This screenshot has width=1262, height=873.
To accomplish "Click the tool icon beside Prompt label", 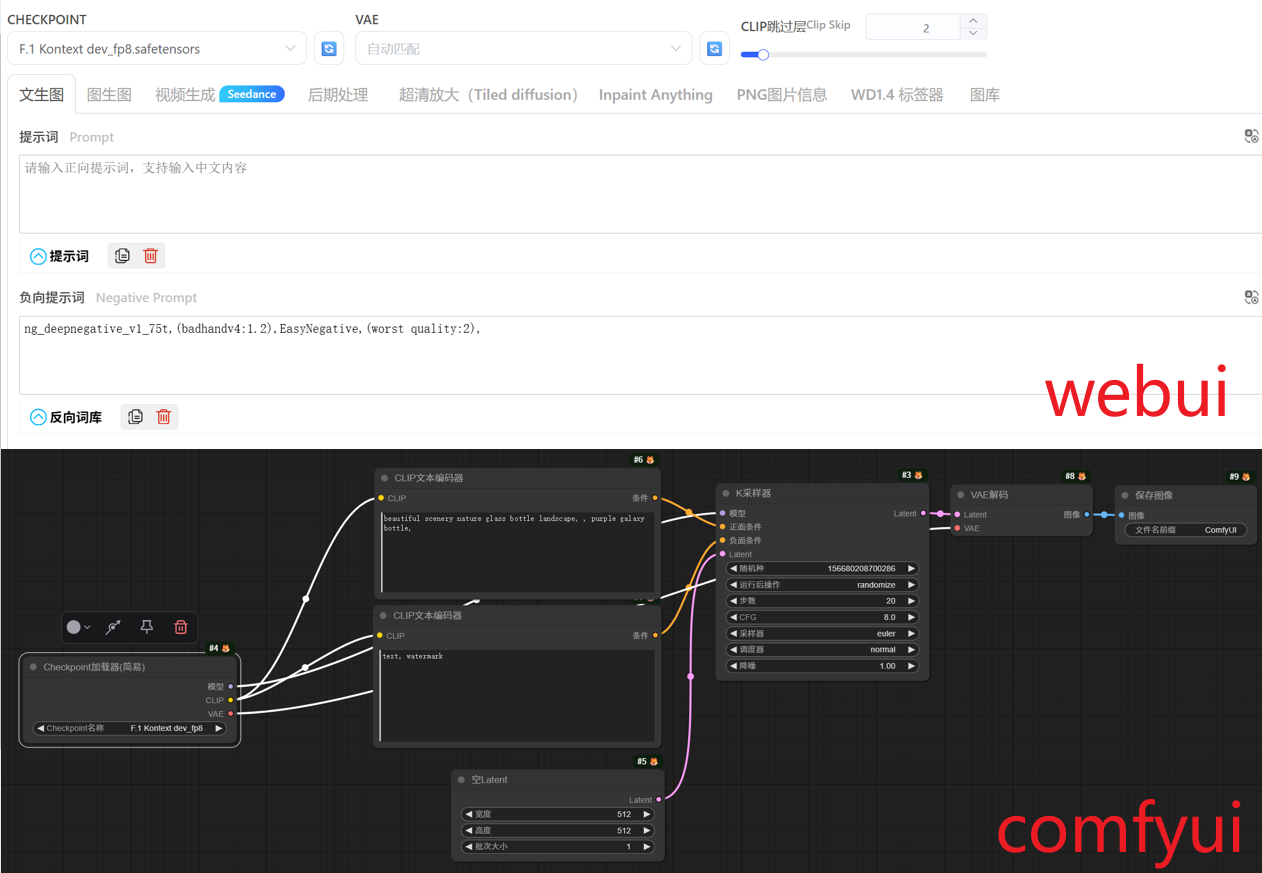I will click(x=1251, y=136).
